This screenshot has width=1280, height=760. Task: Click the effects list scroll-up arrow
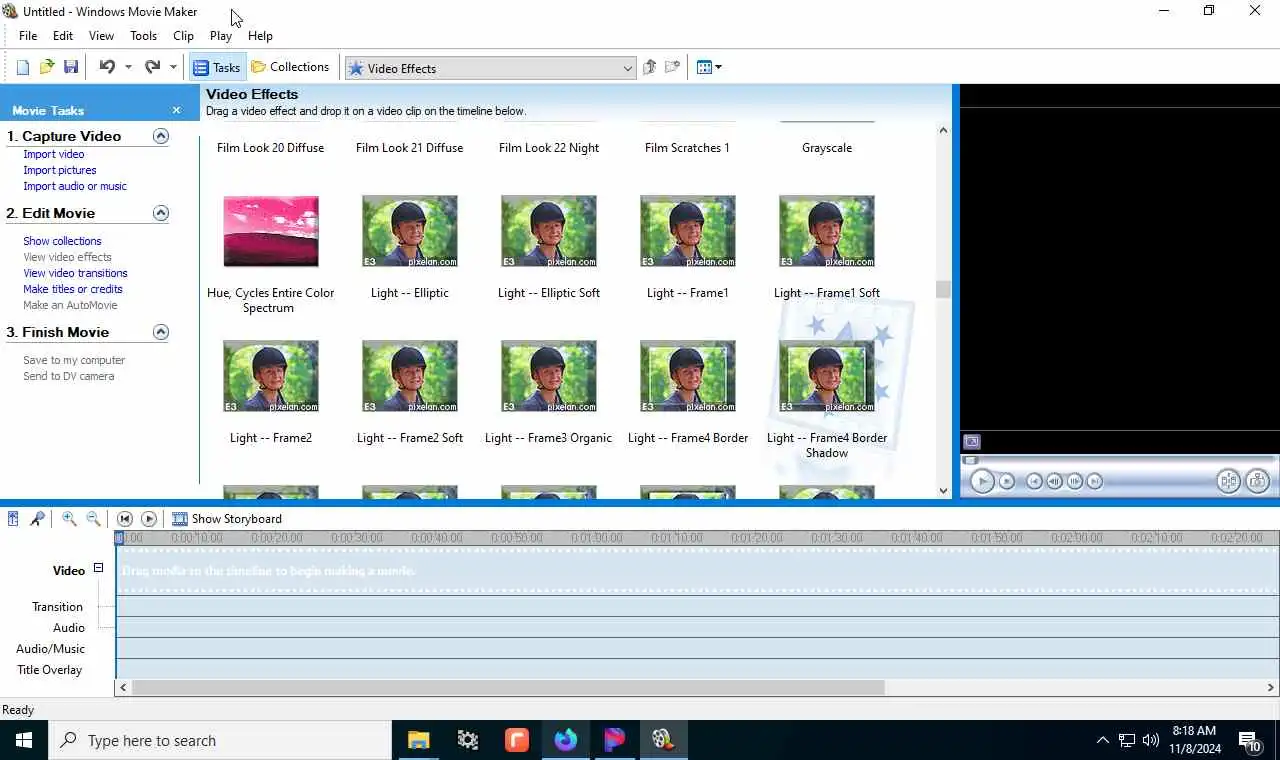(943, 130)
